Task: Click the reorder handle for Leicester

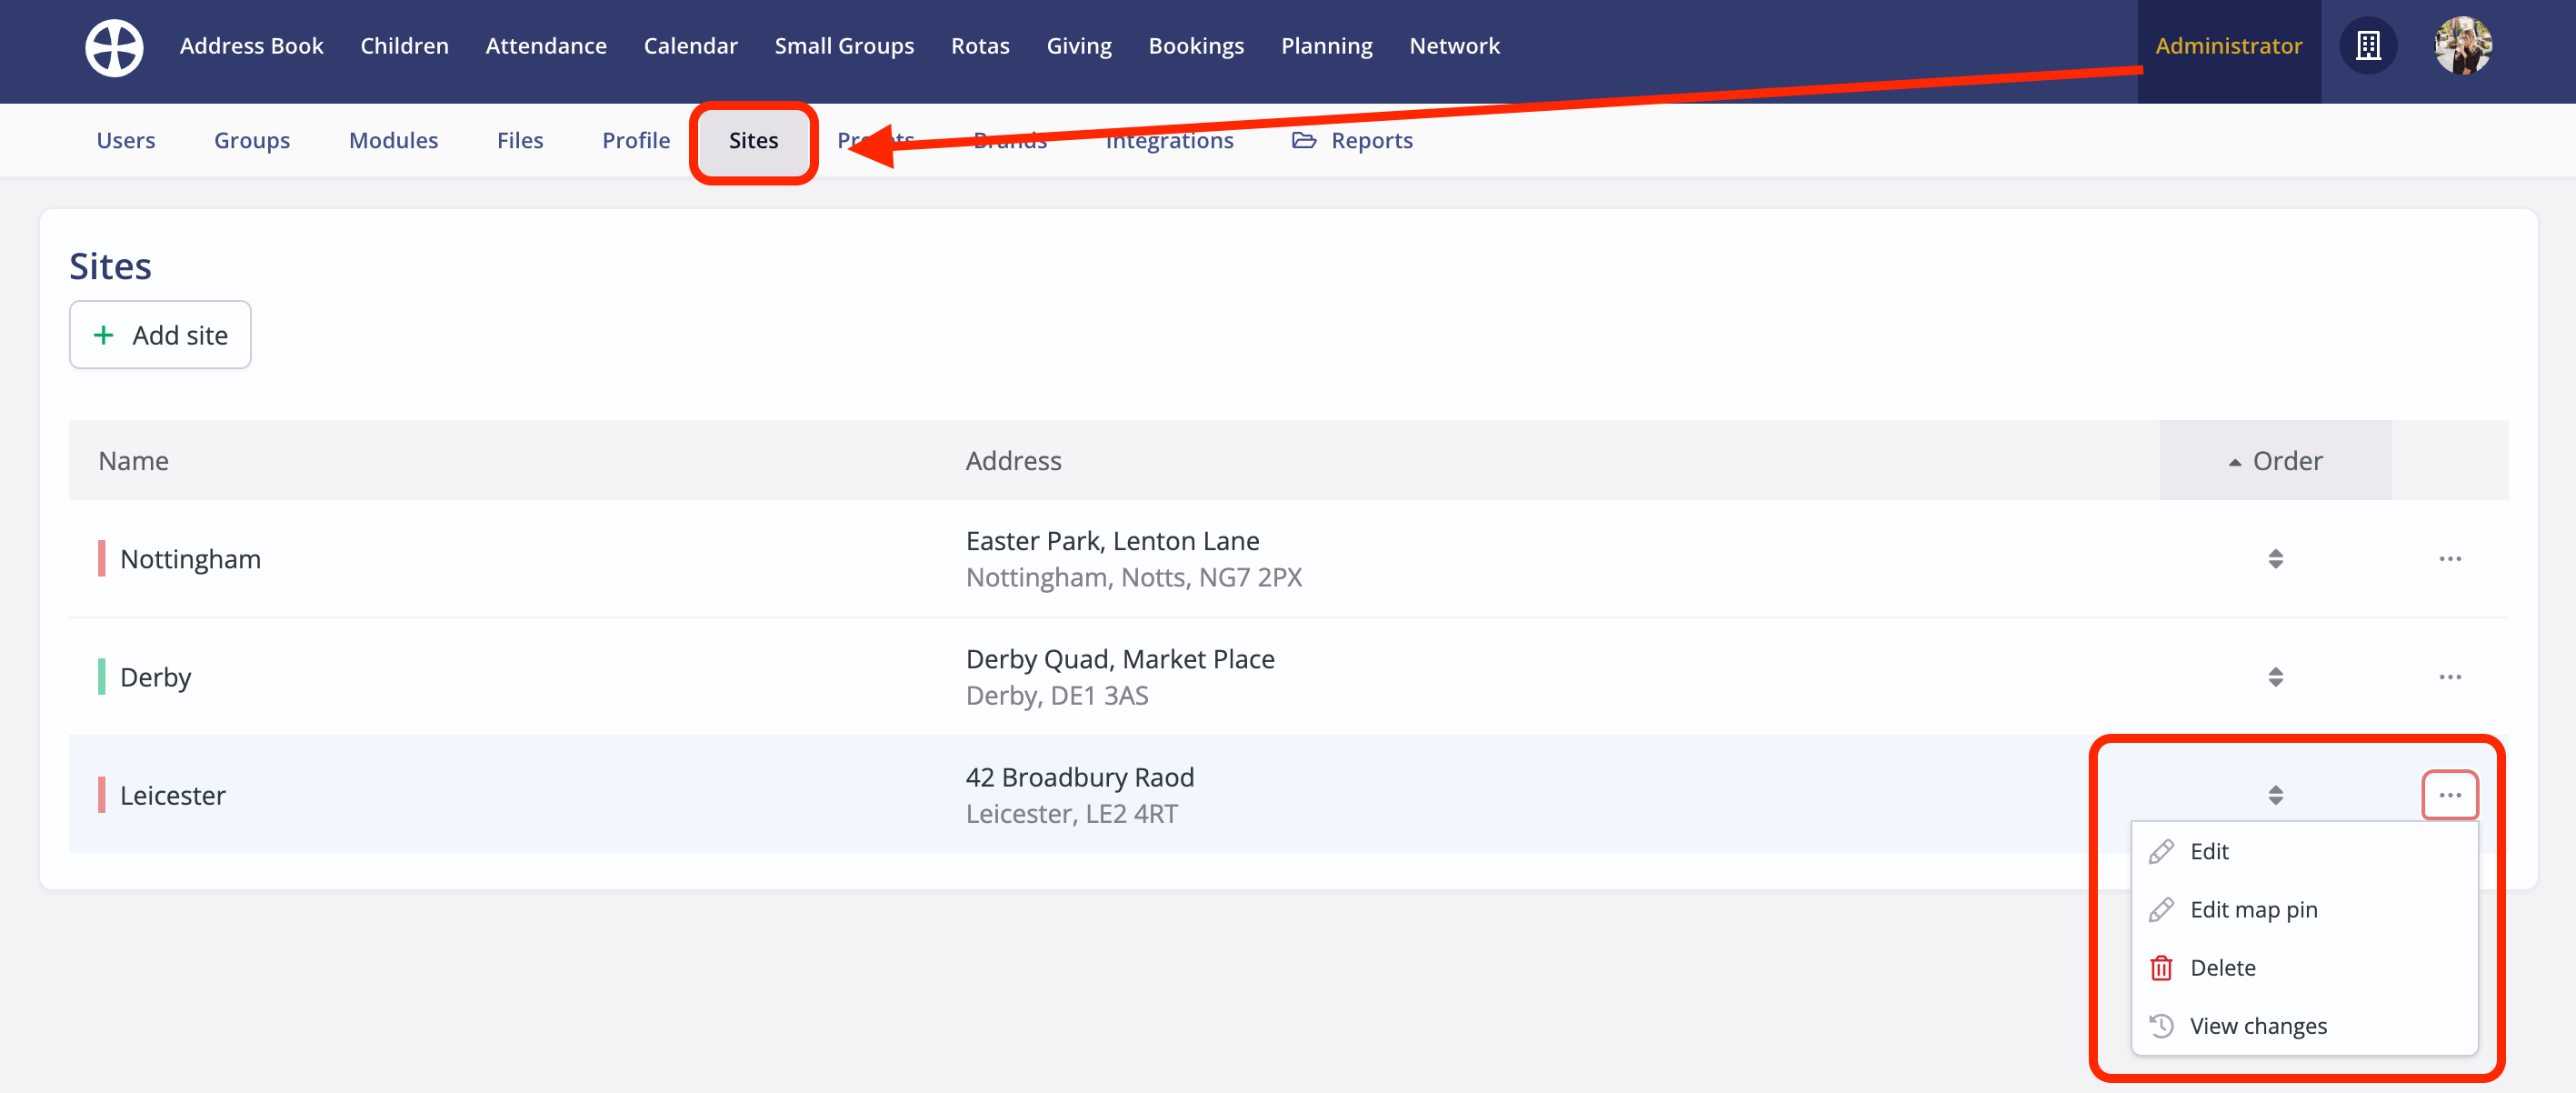Action: (x=2275, y=795)
